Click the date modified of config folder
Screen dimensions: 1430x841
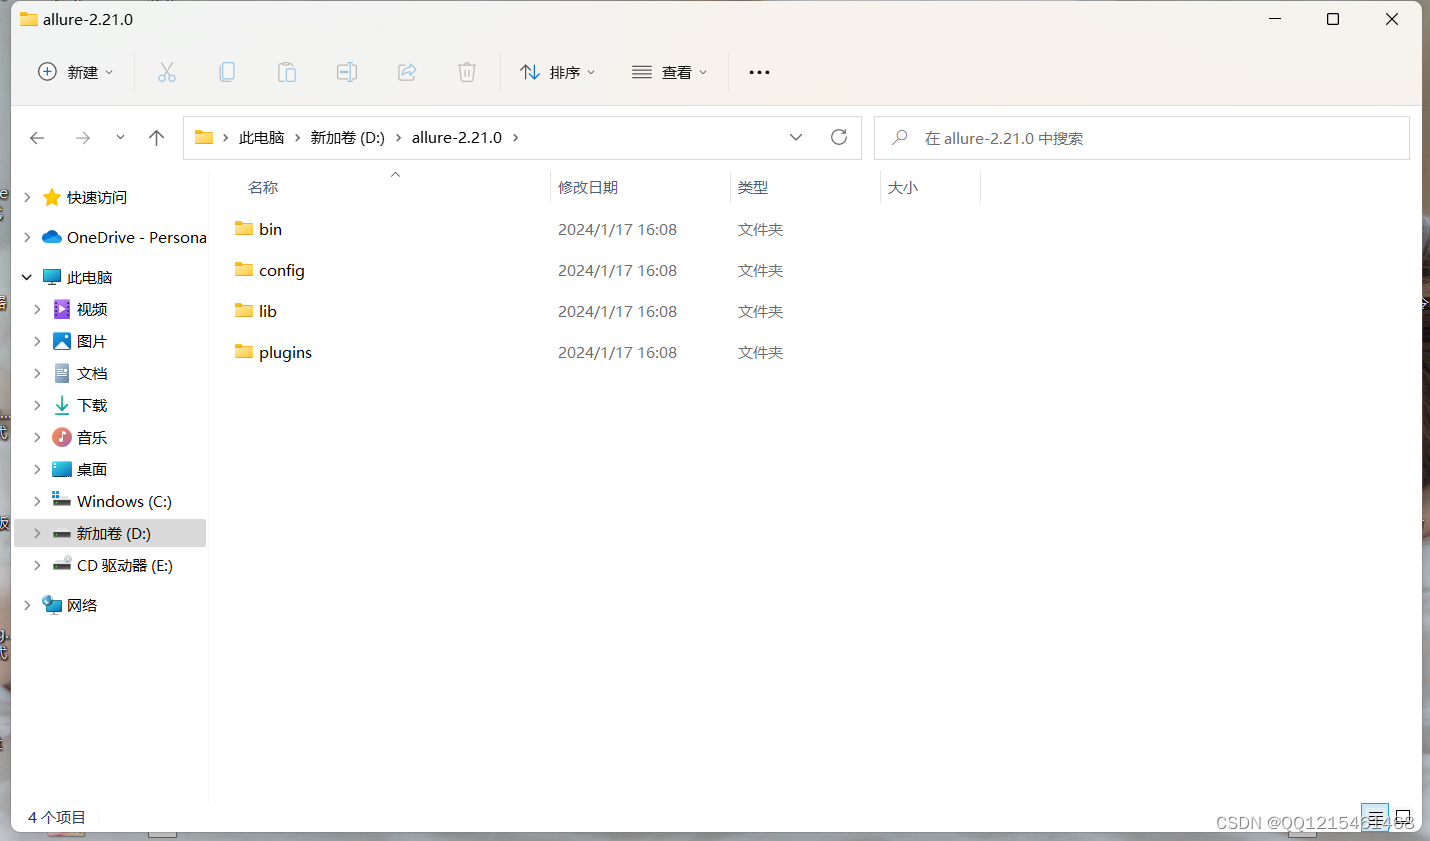point(618,270)
